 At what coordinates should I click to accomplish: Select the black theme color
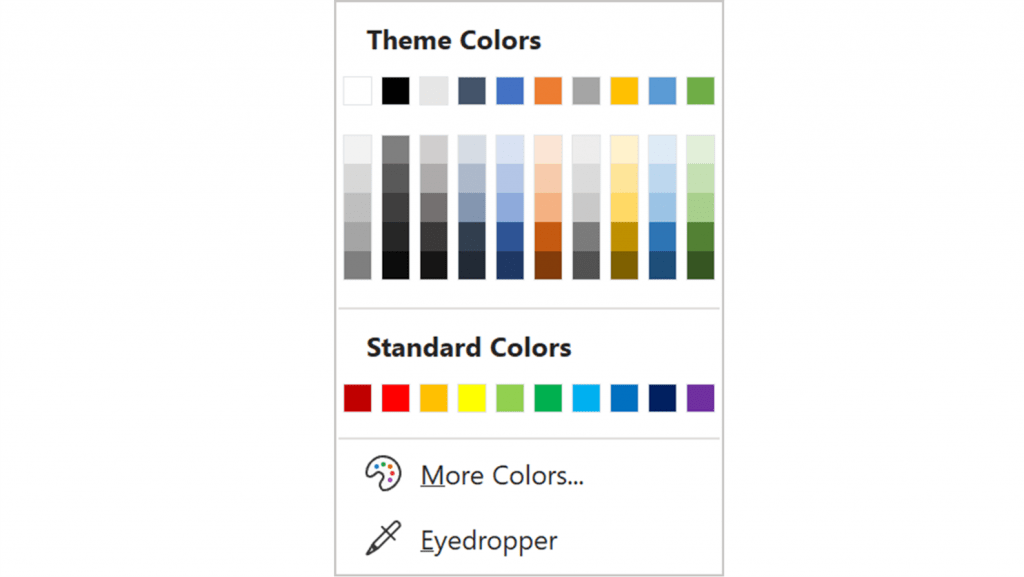point(395,90)
